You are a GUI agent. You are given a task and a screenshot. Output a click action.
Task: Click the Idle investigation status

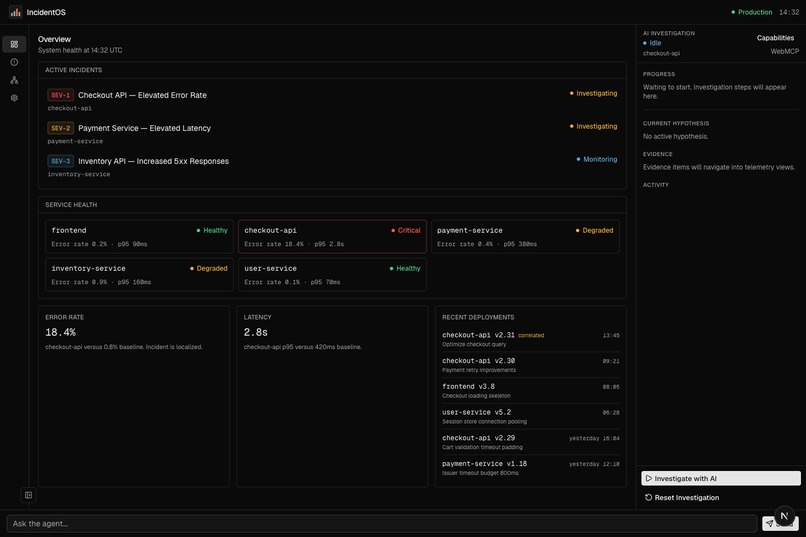652,43
